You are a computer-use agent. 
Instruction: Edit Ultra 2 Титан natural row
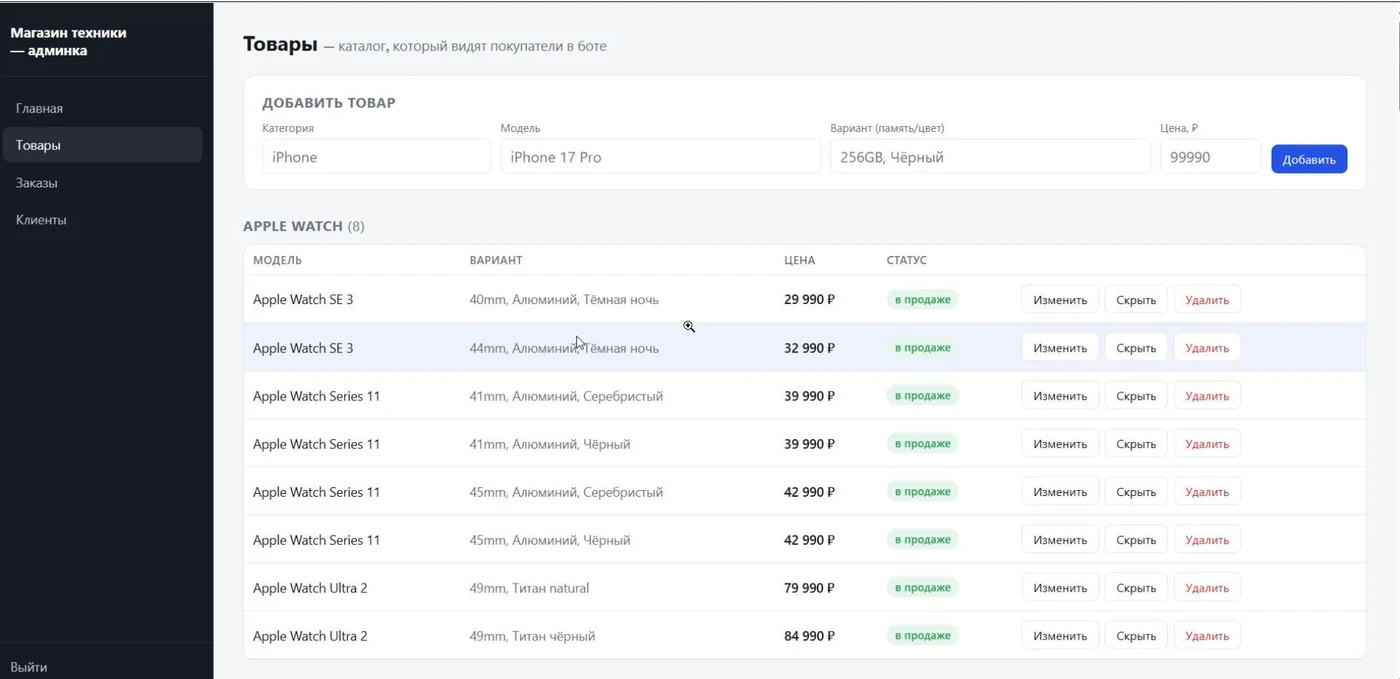tap(1060, 587)
